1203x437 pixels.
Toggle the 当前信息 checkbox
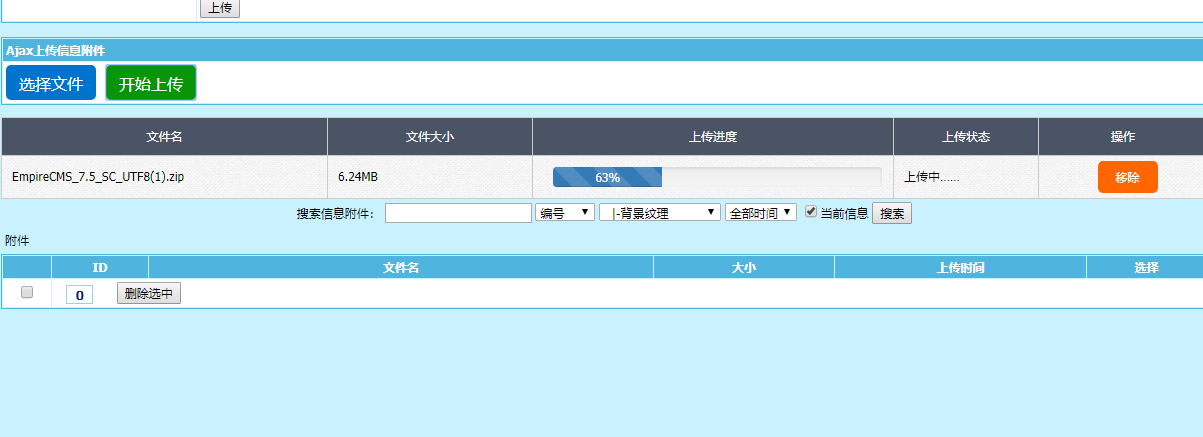pyautogui.click(x=811, y=212)
